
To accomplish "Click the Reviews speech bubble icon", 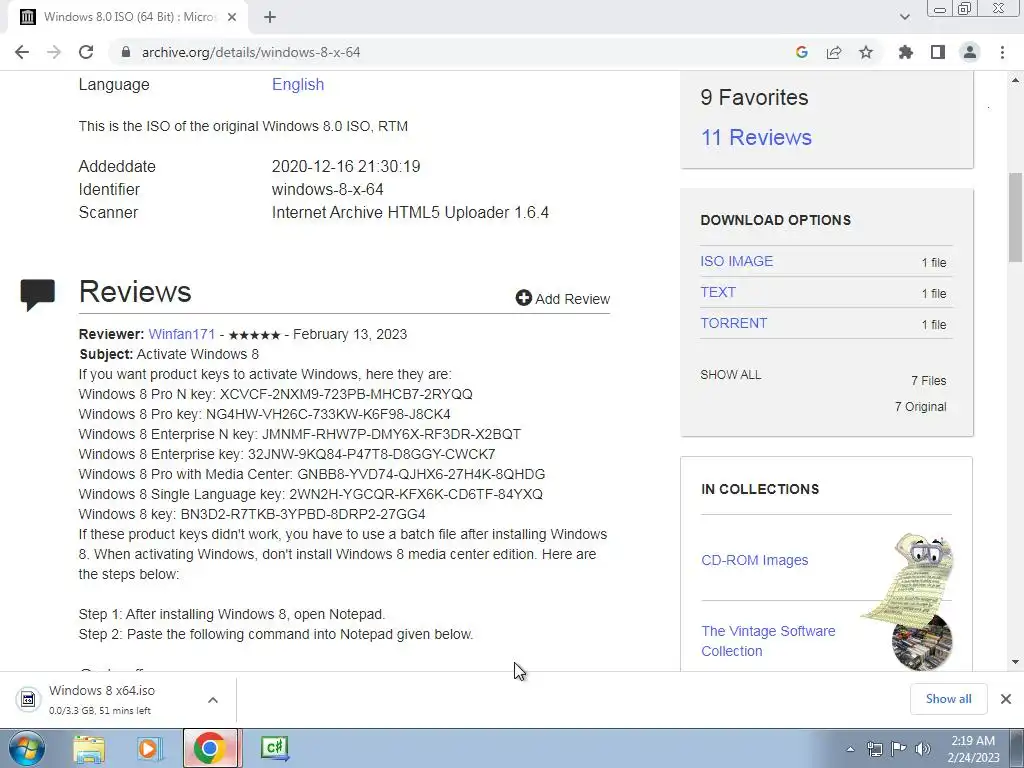I will (37, 295).
